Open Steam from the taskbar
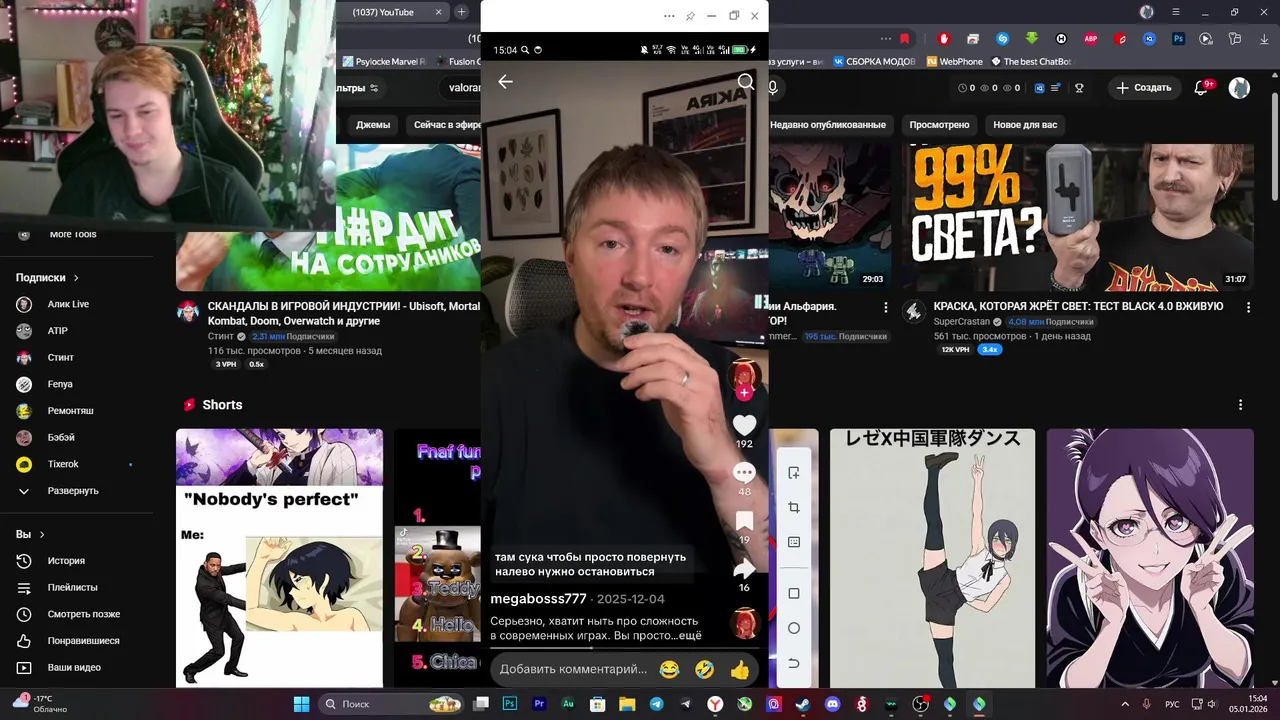The width and height of the screenshot is (1280, 720). (x=803, y=704)
